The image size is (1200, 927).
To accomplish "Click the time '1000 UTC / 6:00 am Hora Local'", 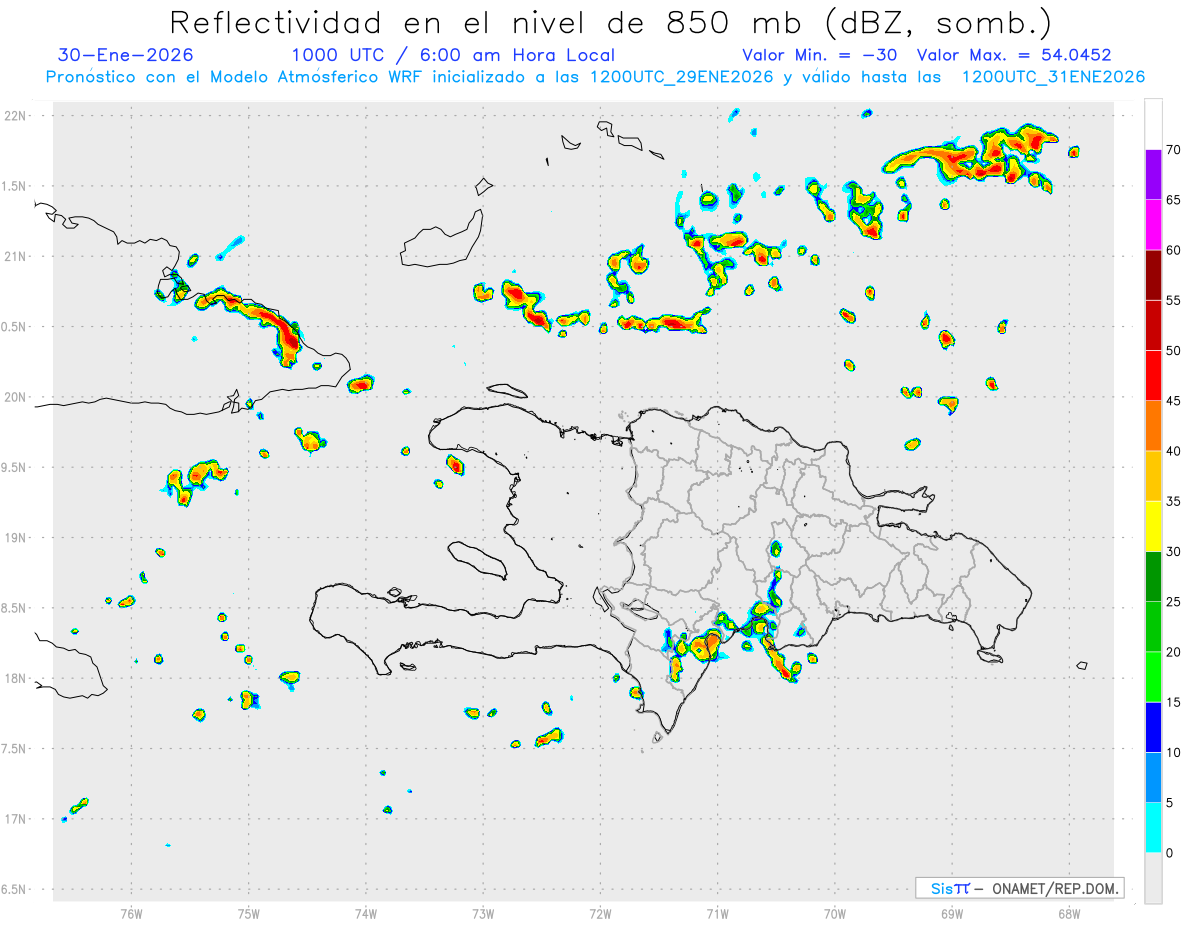I will point(453,55).
